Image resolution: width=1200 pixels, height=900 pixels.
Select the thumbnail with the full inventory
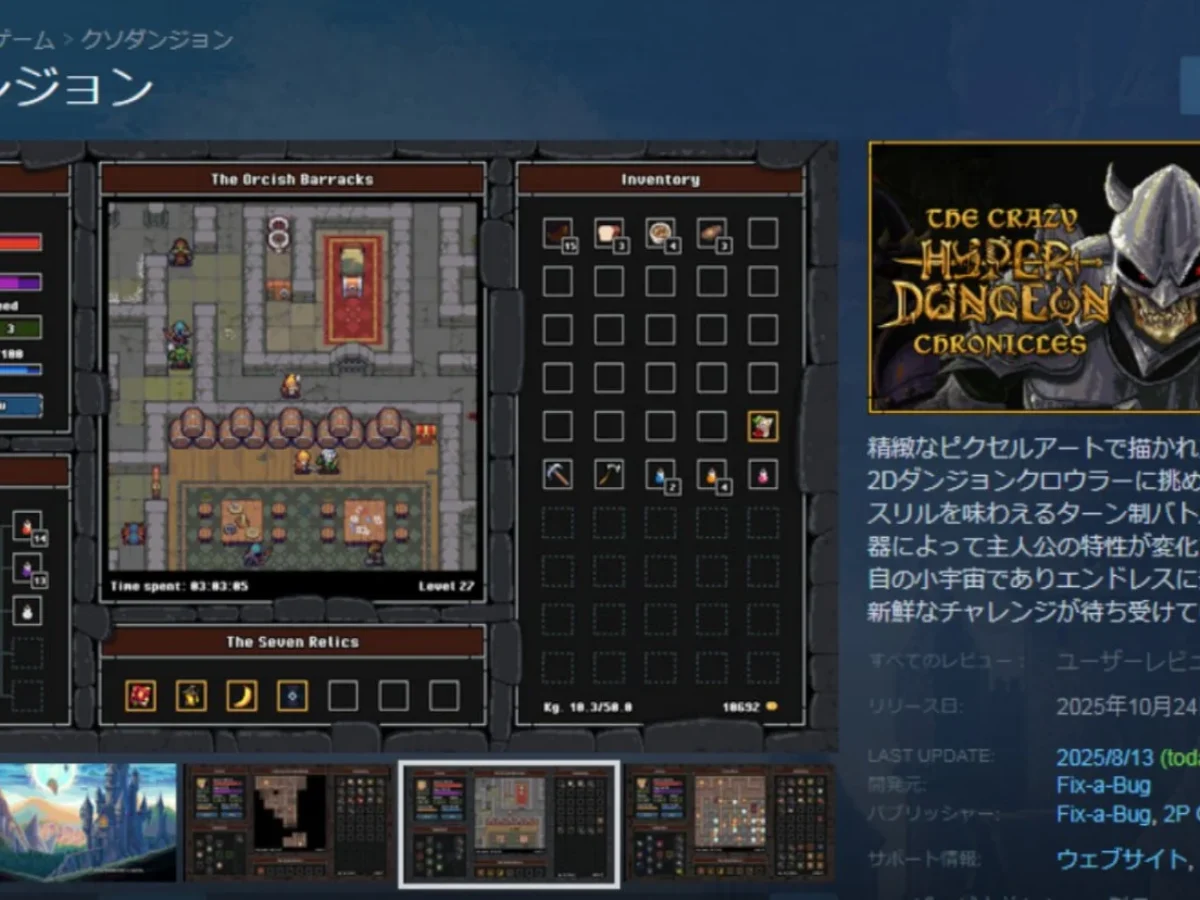pyautogui.click(x=730, y=822)
